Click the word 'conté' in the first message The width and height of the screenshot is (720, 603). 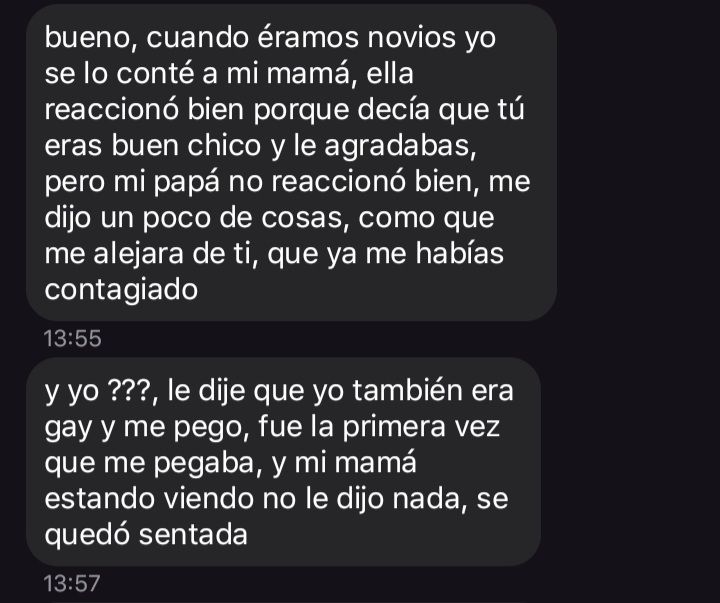(156, 73)
